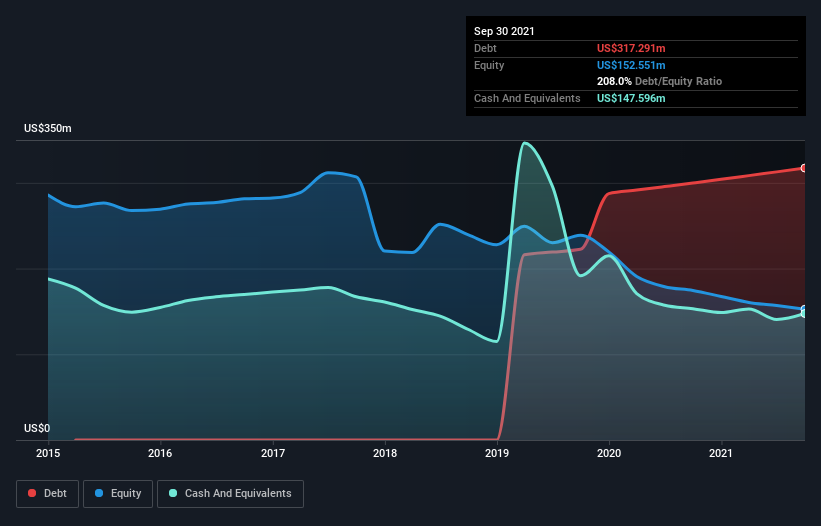Click the blue Equity legend dot
The height and width of the screenshot is (526, 821).
click(x=99, y=493)
